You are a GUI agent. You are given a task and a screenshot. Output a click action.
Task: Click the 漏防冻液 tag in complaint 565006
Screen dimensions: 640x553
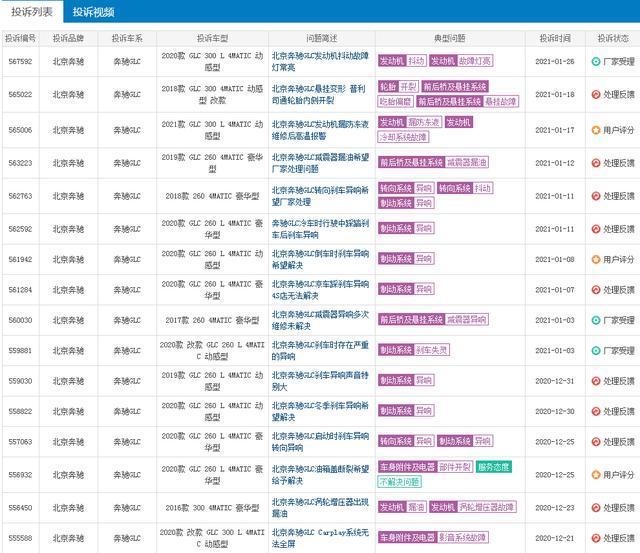[x=424, y=122]
